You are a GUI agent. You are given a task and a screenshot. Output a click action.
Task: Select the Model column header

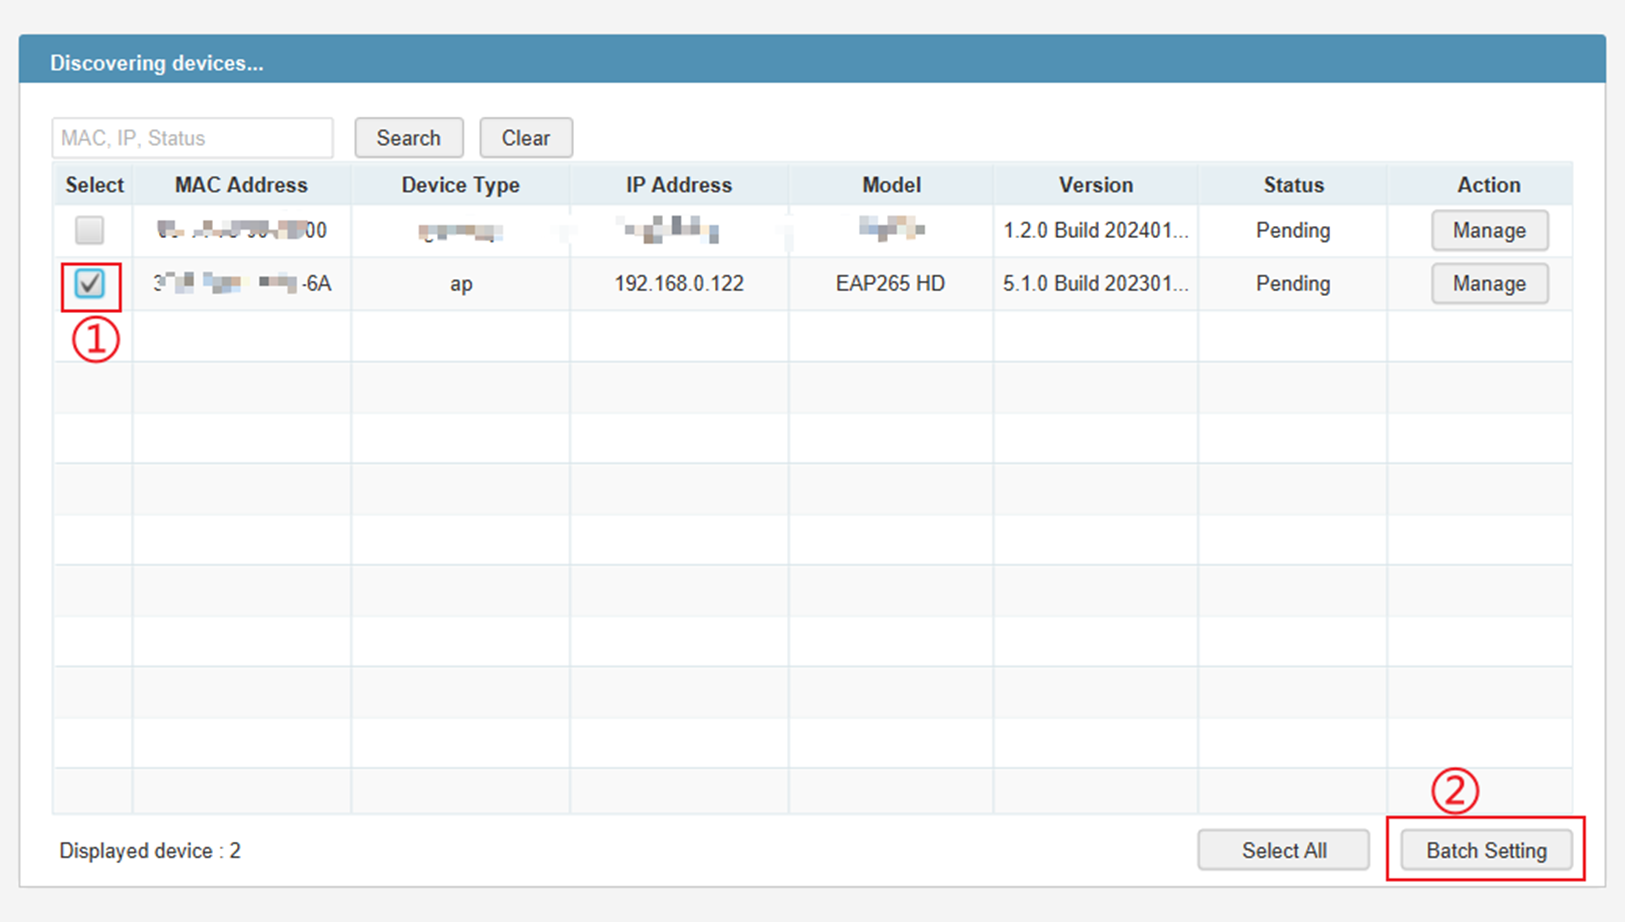coord(890,184)
